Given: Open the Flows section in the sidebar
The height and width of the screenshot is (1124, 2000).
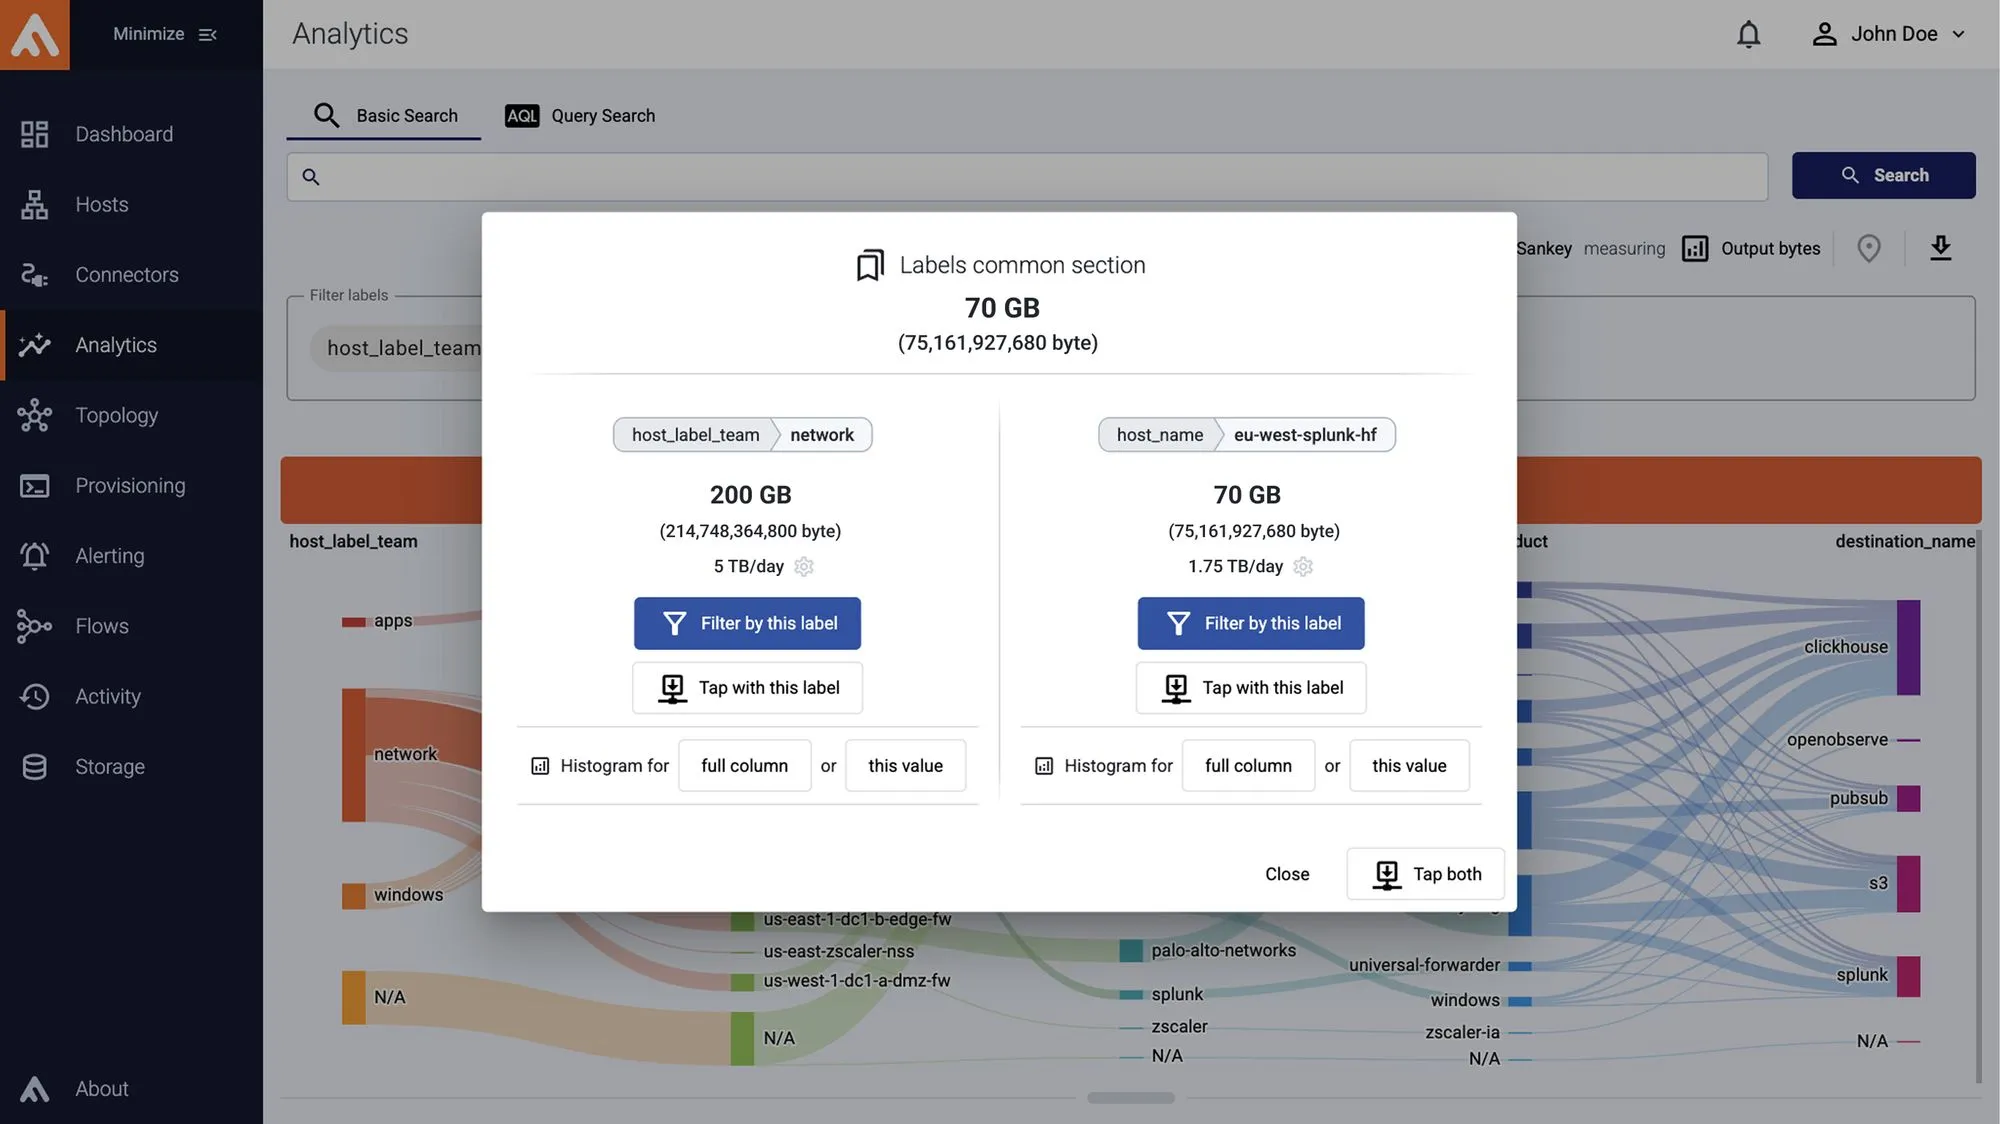Looking at the screenshot, I should tap(101, 626).
